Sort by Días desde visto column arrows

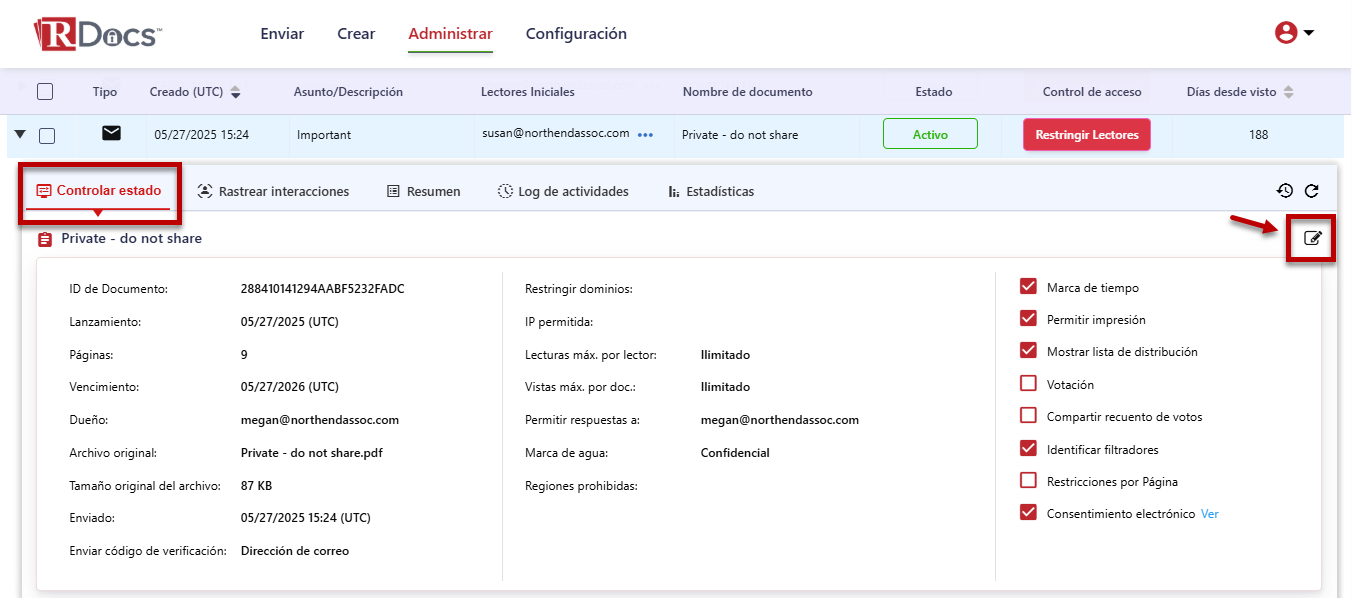tap(1288, 92)
